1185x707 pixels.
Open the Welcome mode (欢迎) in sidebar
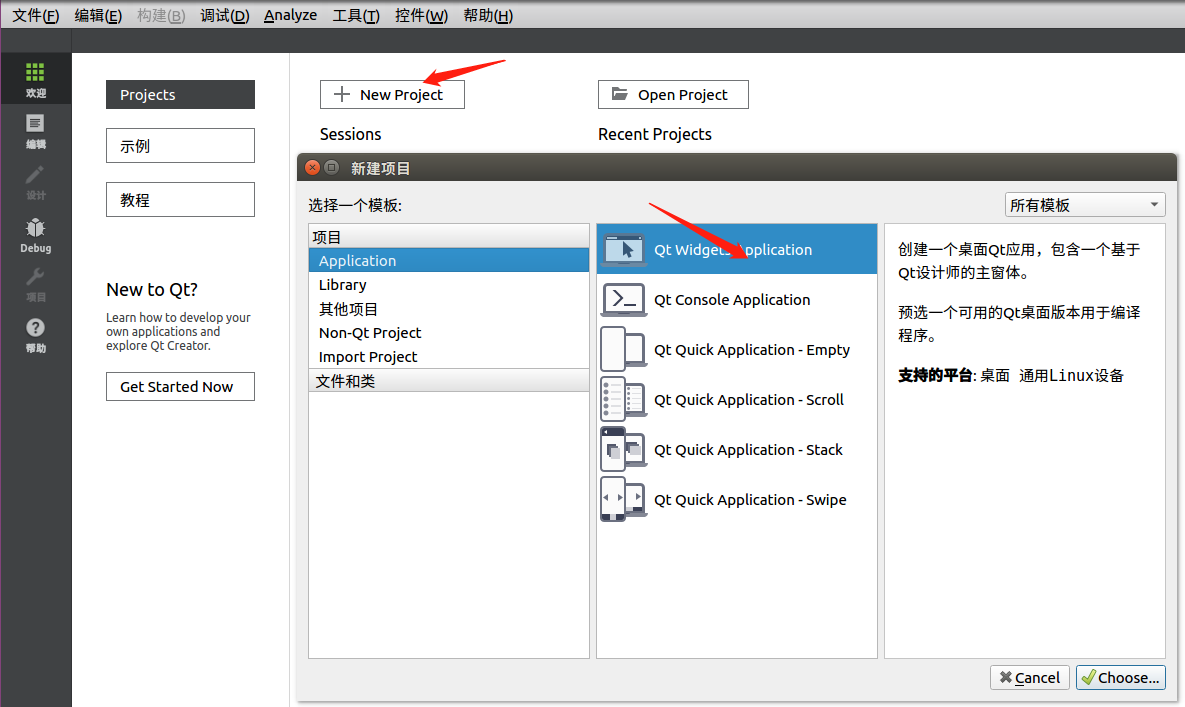pyautogui.click(x=36, y=79)
